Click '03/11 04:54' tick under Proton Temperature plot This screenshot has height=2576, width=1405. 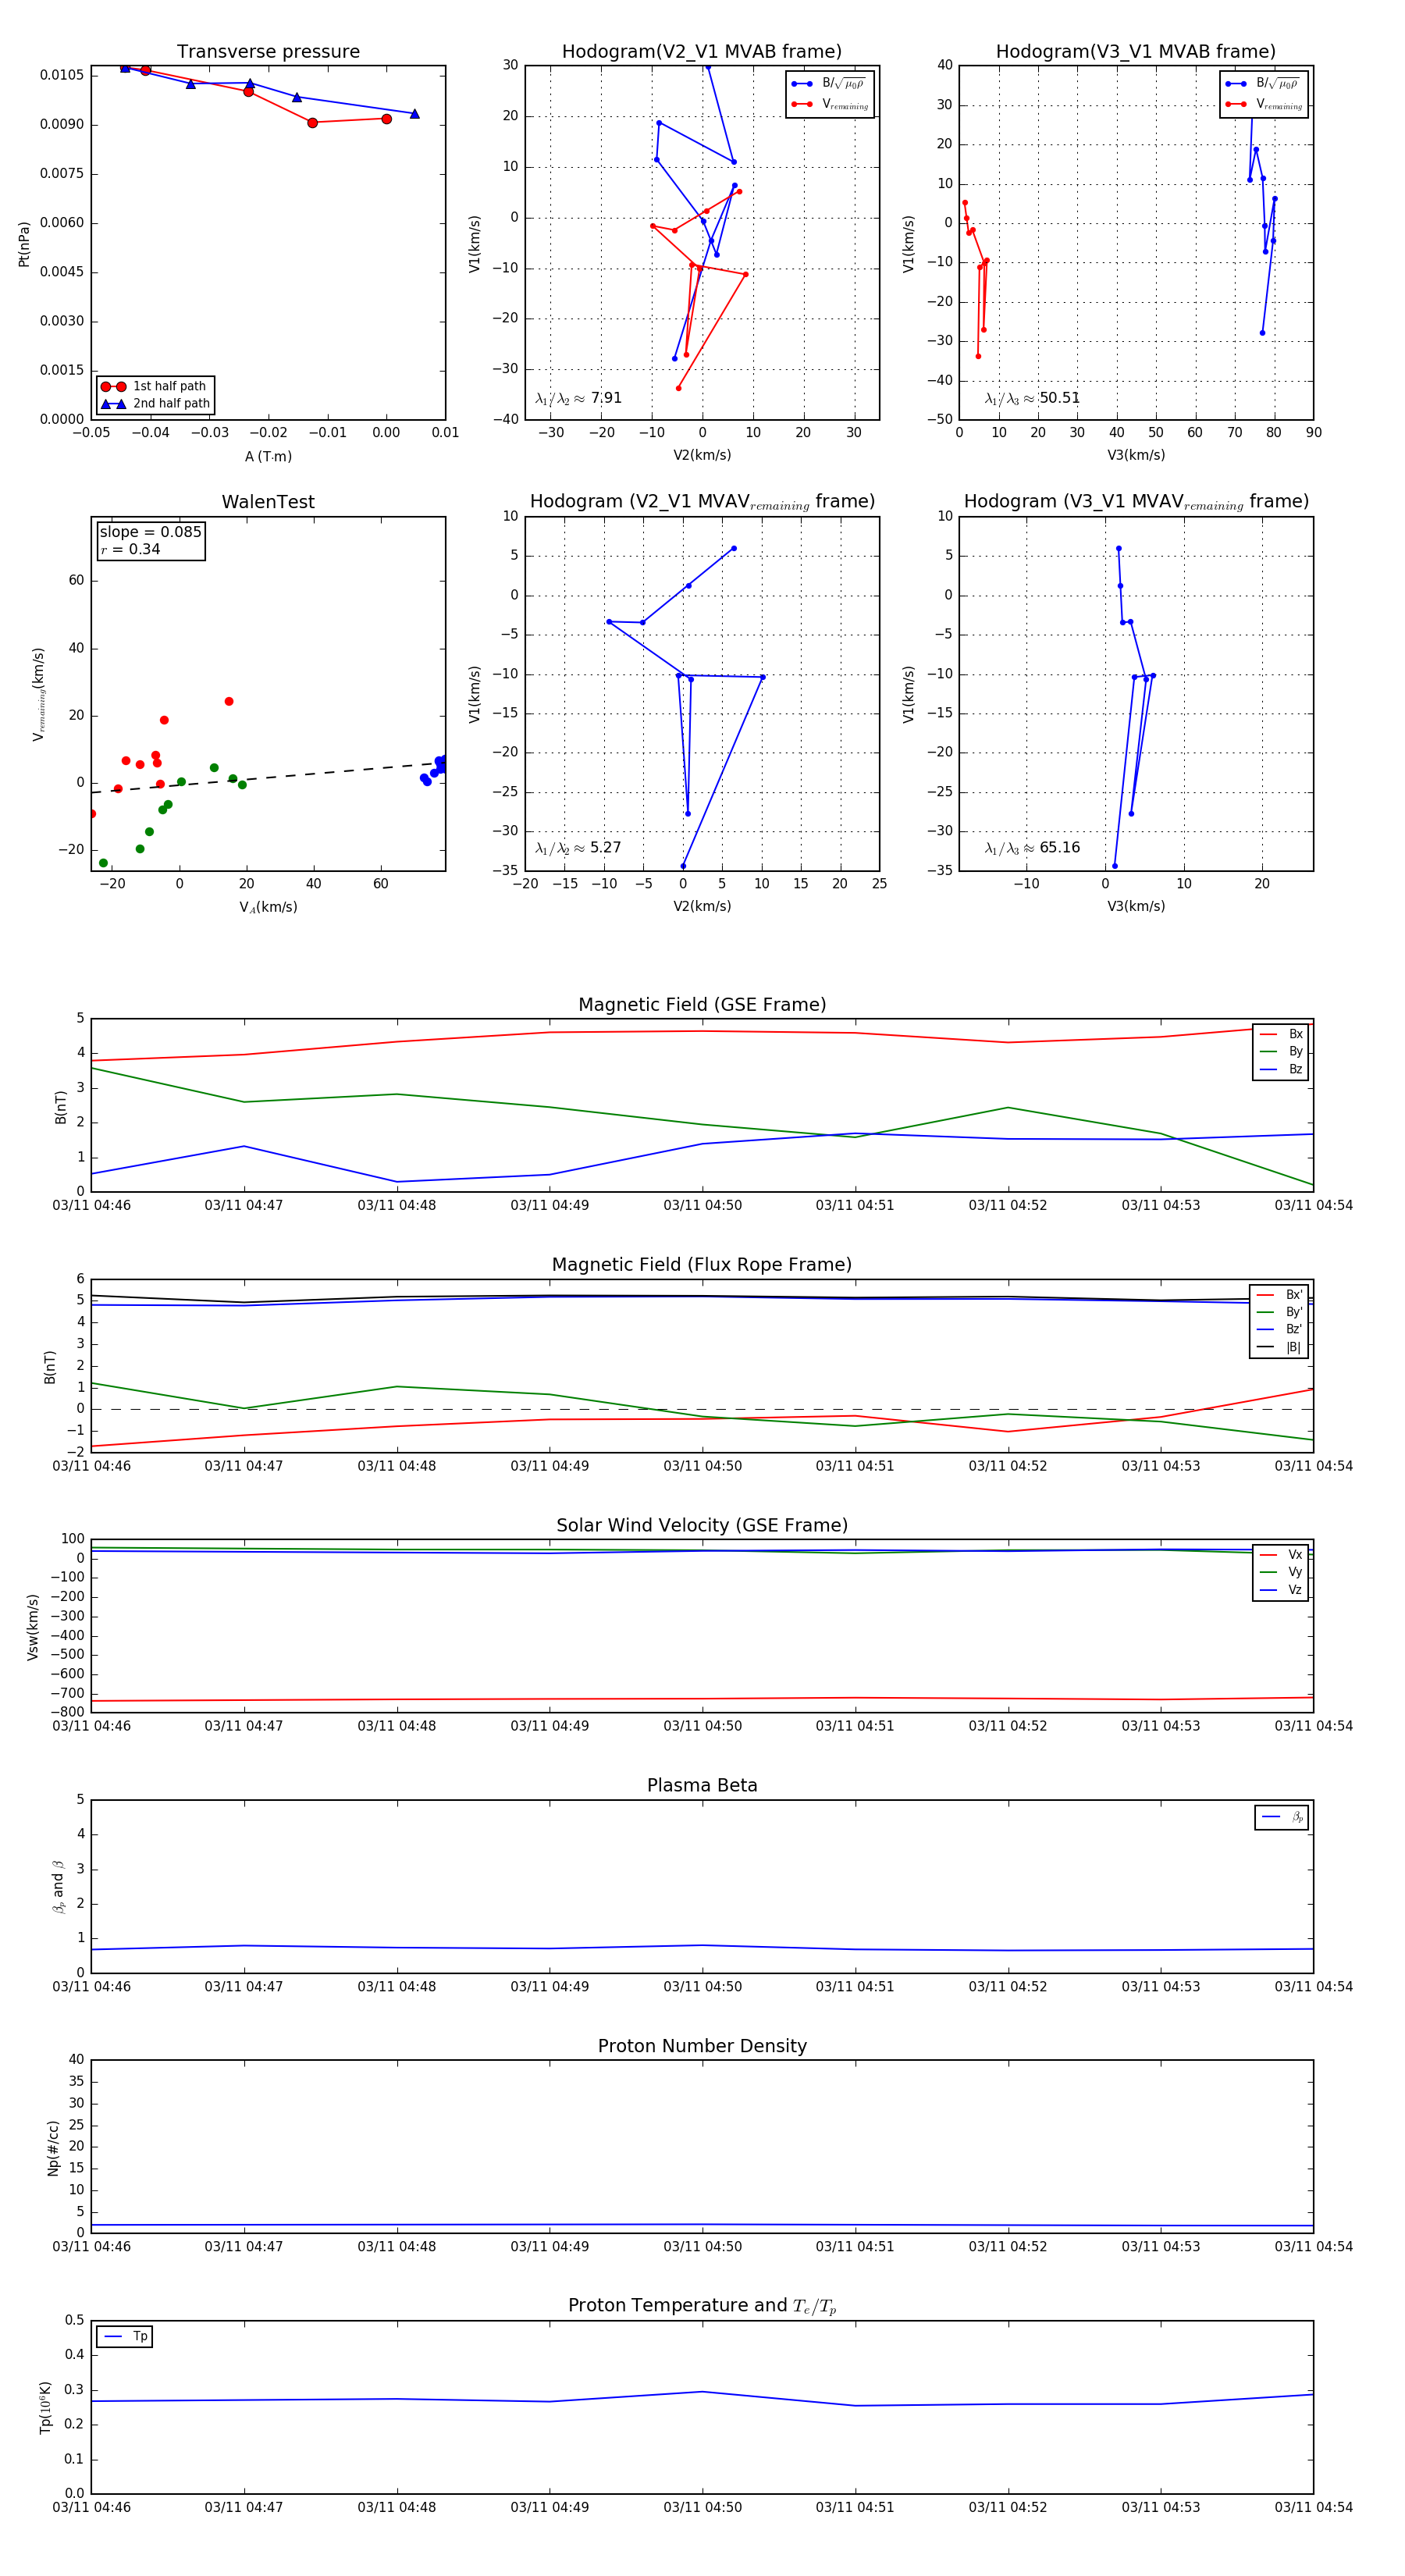coord(1313,2507)
